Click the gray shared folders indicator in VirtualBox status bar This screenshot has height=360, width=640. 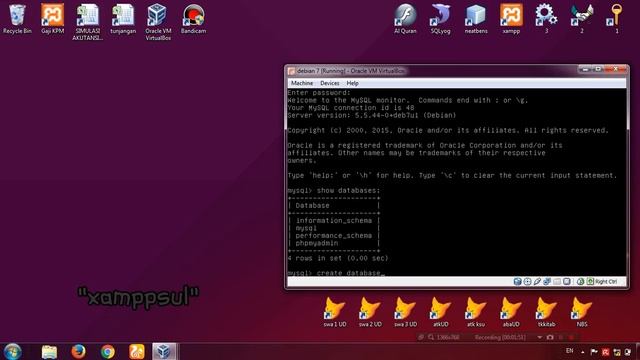(x=557, y=282)
